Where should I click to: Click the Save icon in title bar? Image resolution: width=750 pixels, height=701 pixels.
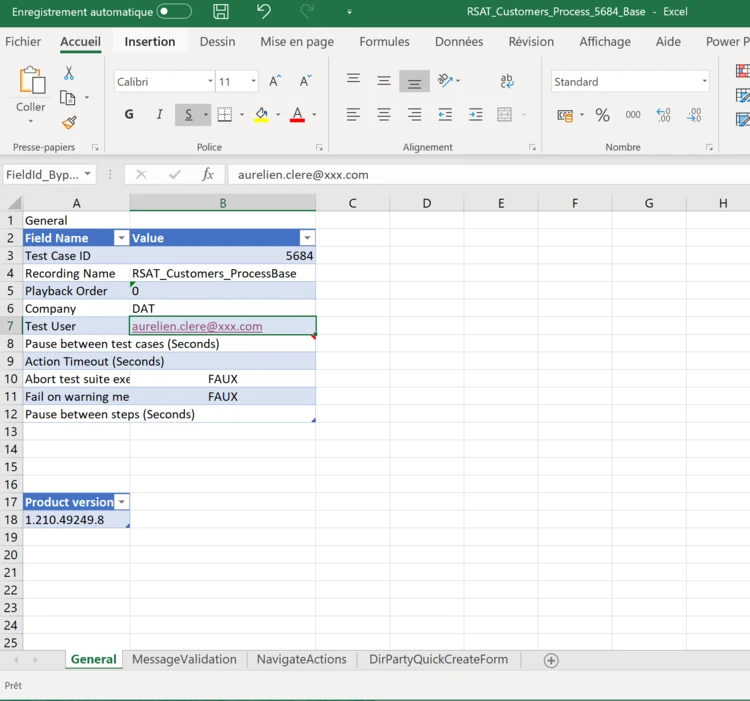(x=221, y=12)
